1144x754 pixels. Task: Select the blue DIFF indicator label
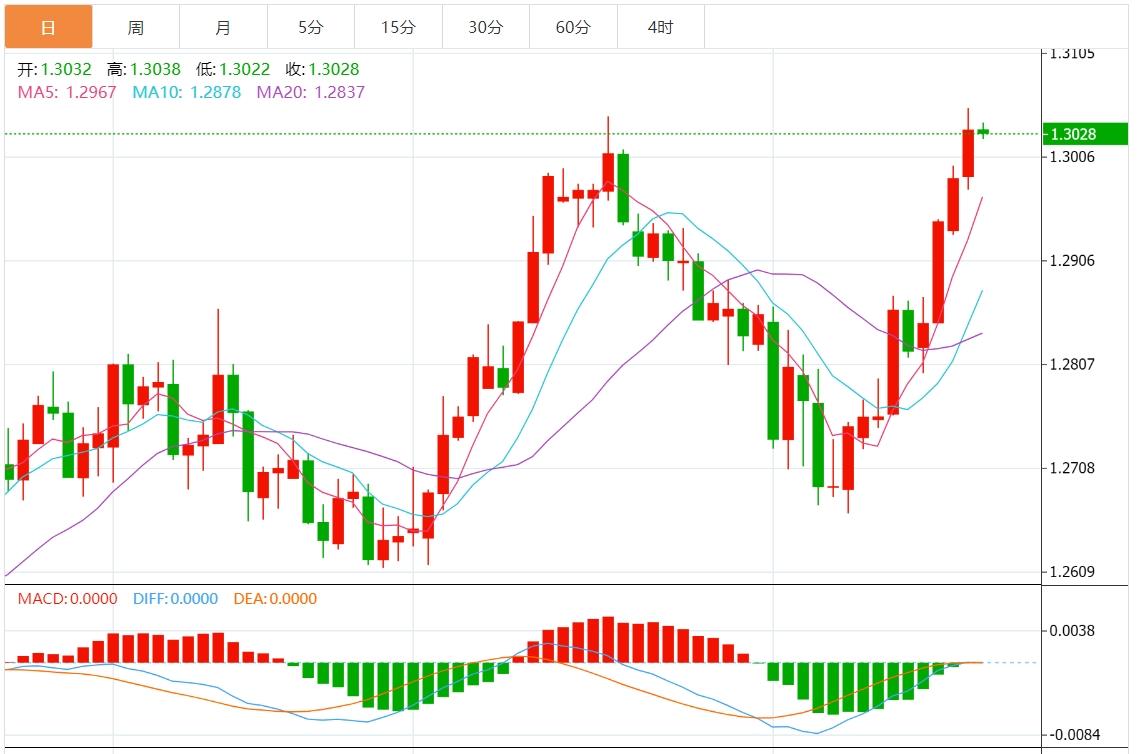[x=175, y=599]
